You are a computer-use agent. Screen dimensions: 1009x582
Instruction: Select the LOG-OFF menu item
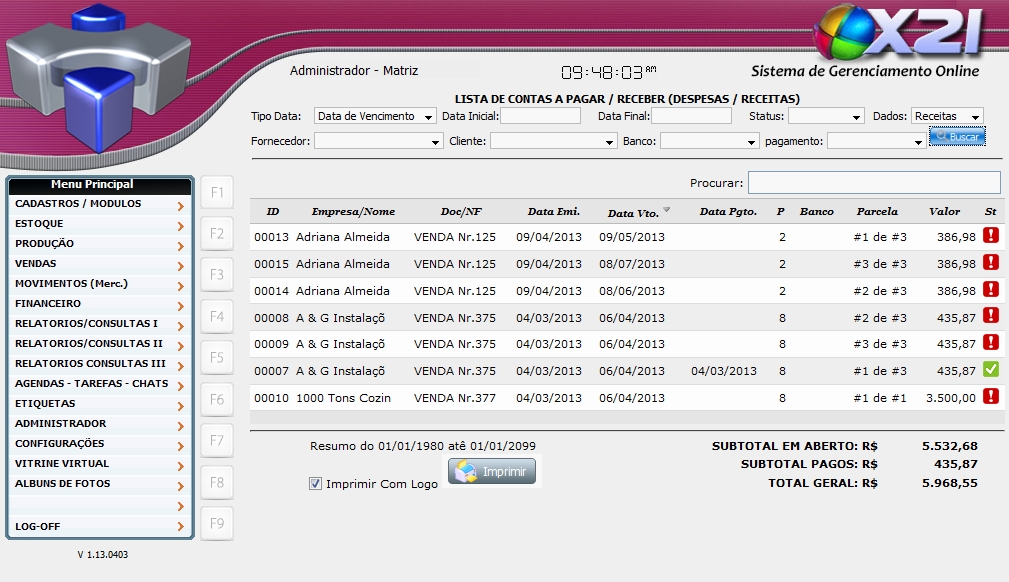(100, 526)
